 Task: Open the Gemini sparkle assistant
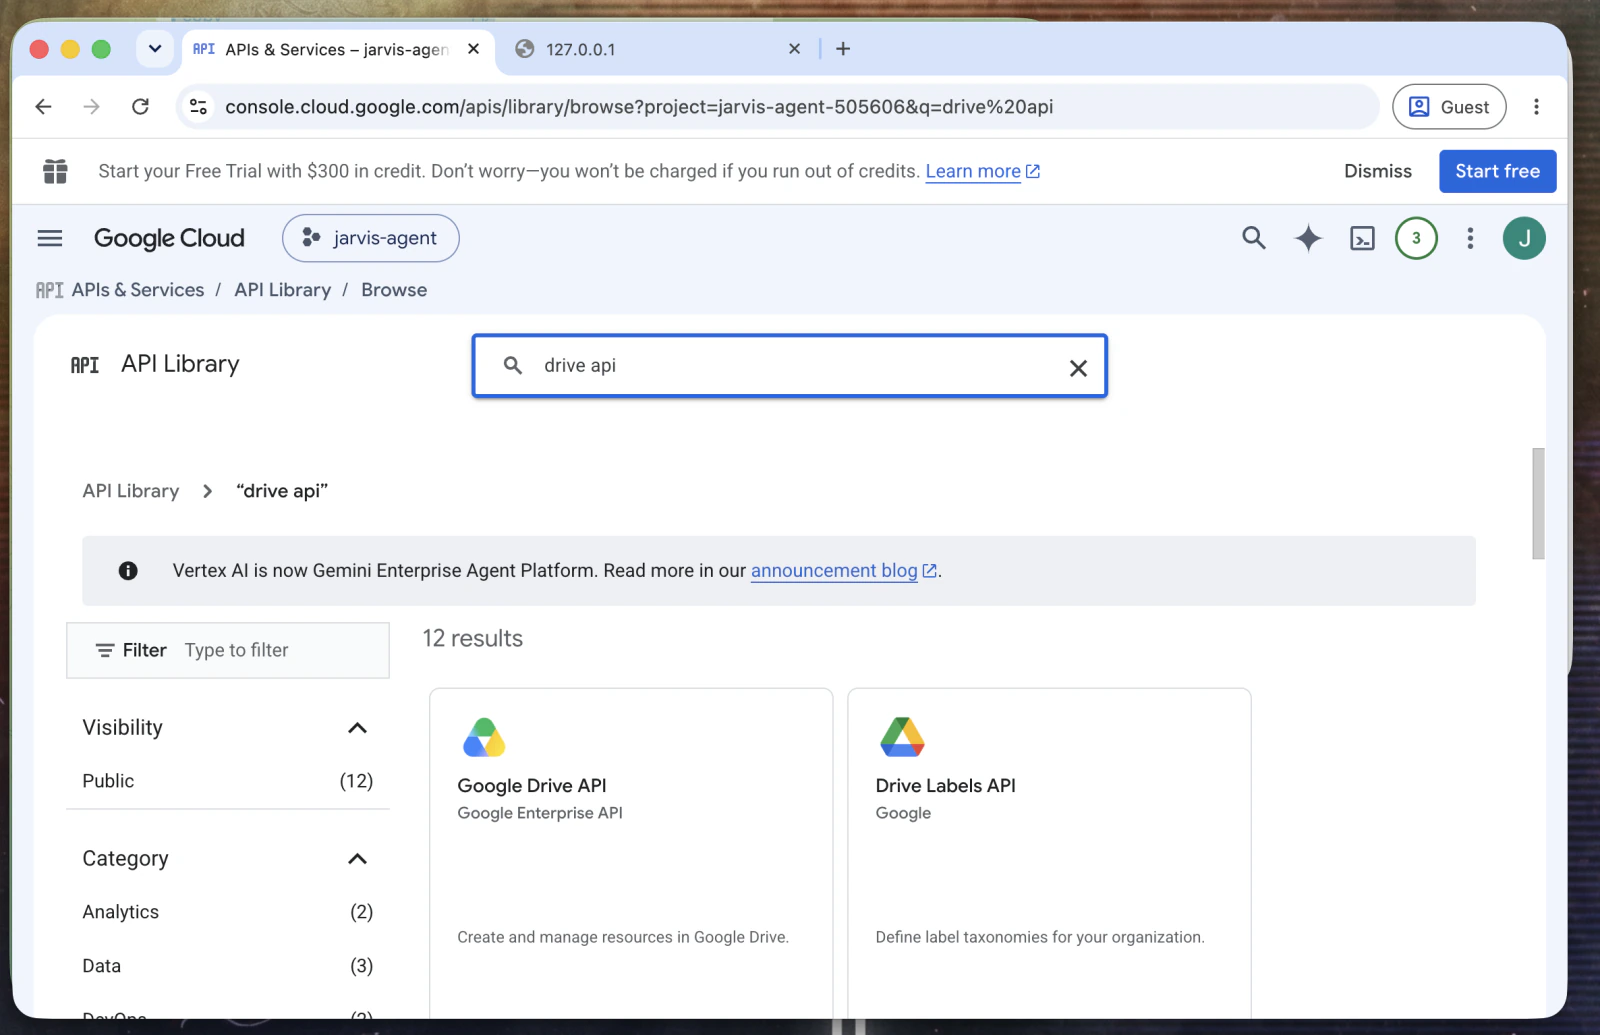tap(1308, 238)
